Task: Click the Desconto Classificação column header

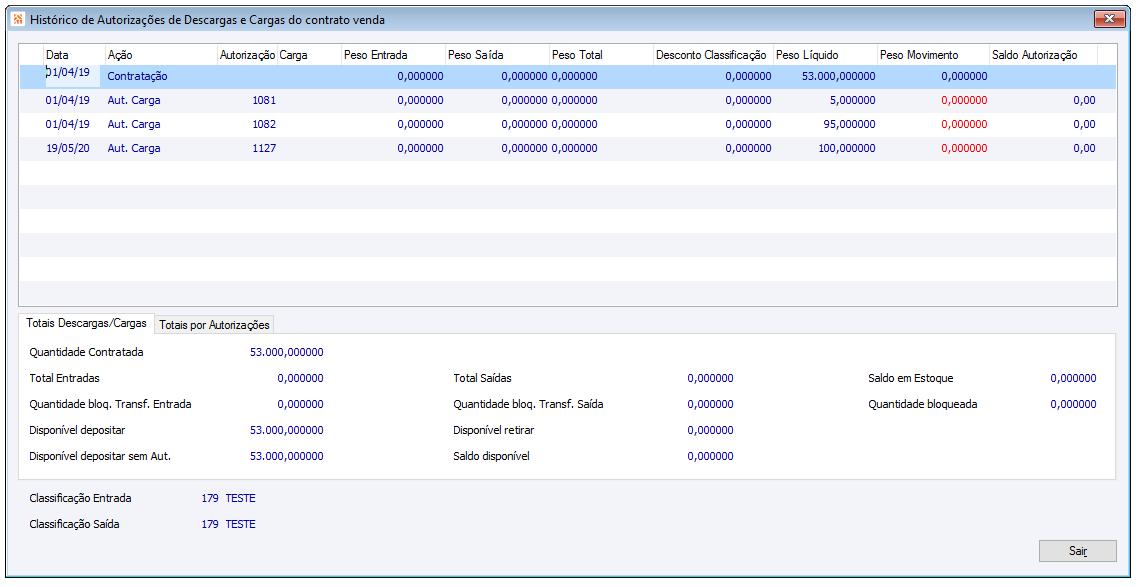Action: click(711, 55)
